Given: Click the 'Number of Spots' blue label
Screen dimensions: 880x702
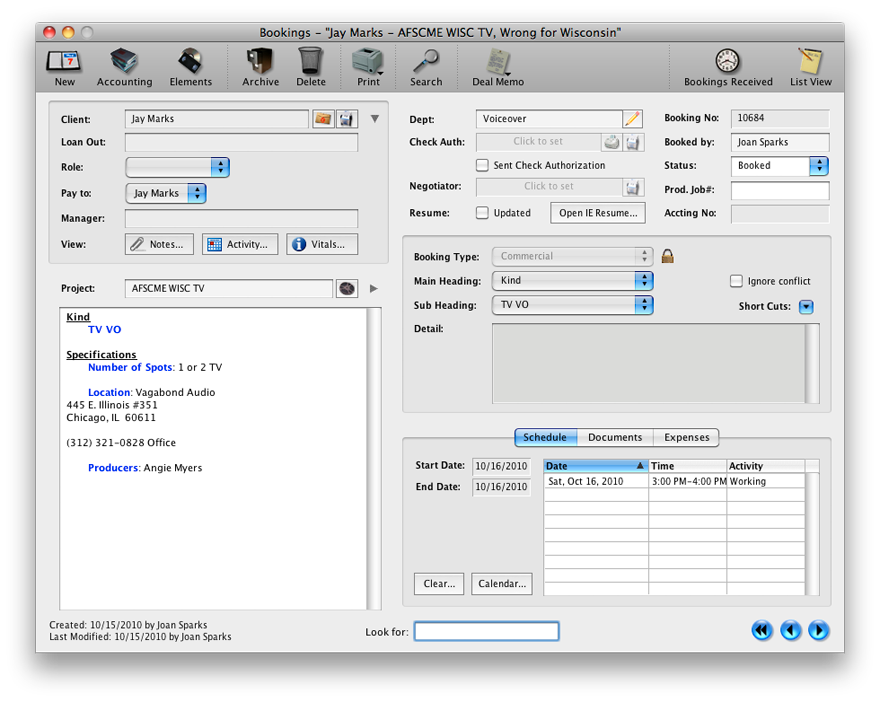Looking at the screenshot, I should pyautogui.click(x=130, y=368).
